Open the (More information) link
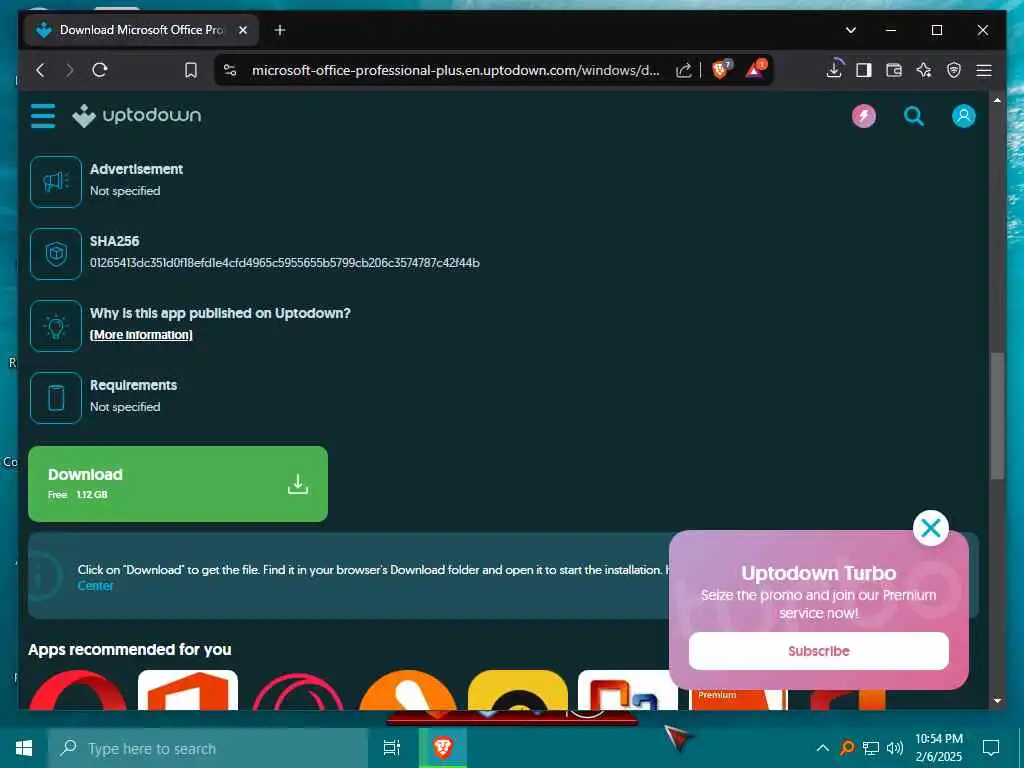Screen dimensions: 1024x768 pyautogui.click(x=141, y=335)
